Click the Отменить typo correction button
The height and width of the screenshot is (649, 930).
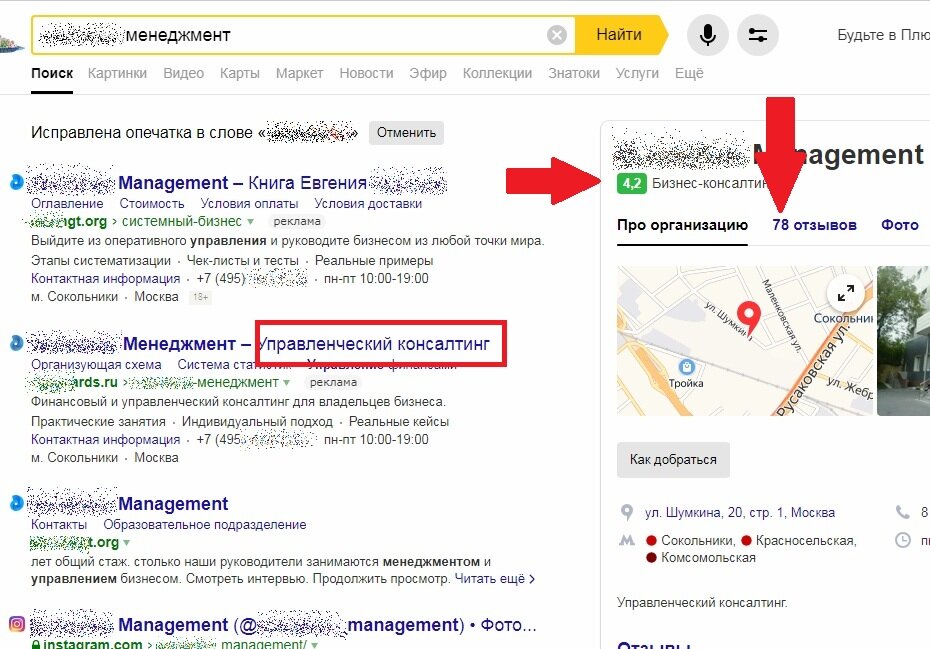[x=406, y=132]
